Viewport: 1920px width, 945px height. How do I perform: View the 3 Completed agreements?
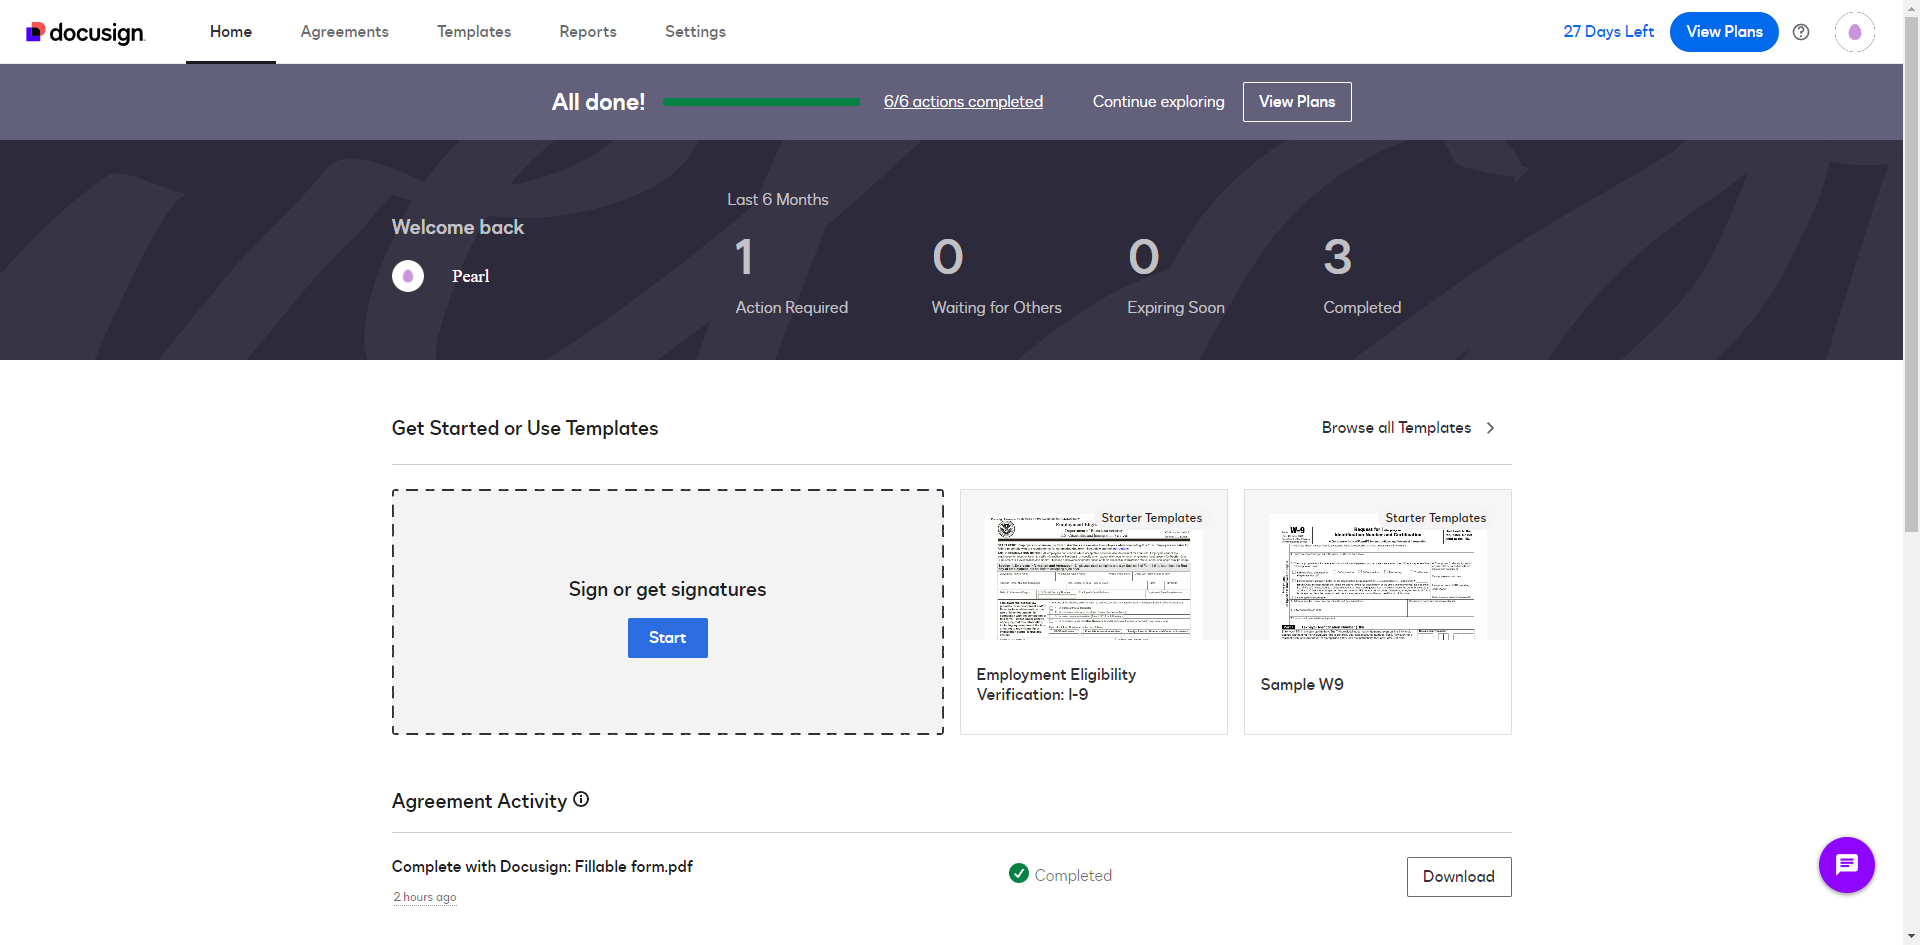click(x=1362, y=275)
